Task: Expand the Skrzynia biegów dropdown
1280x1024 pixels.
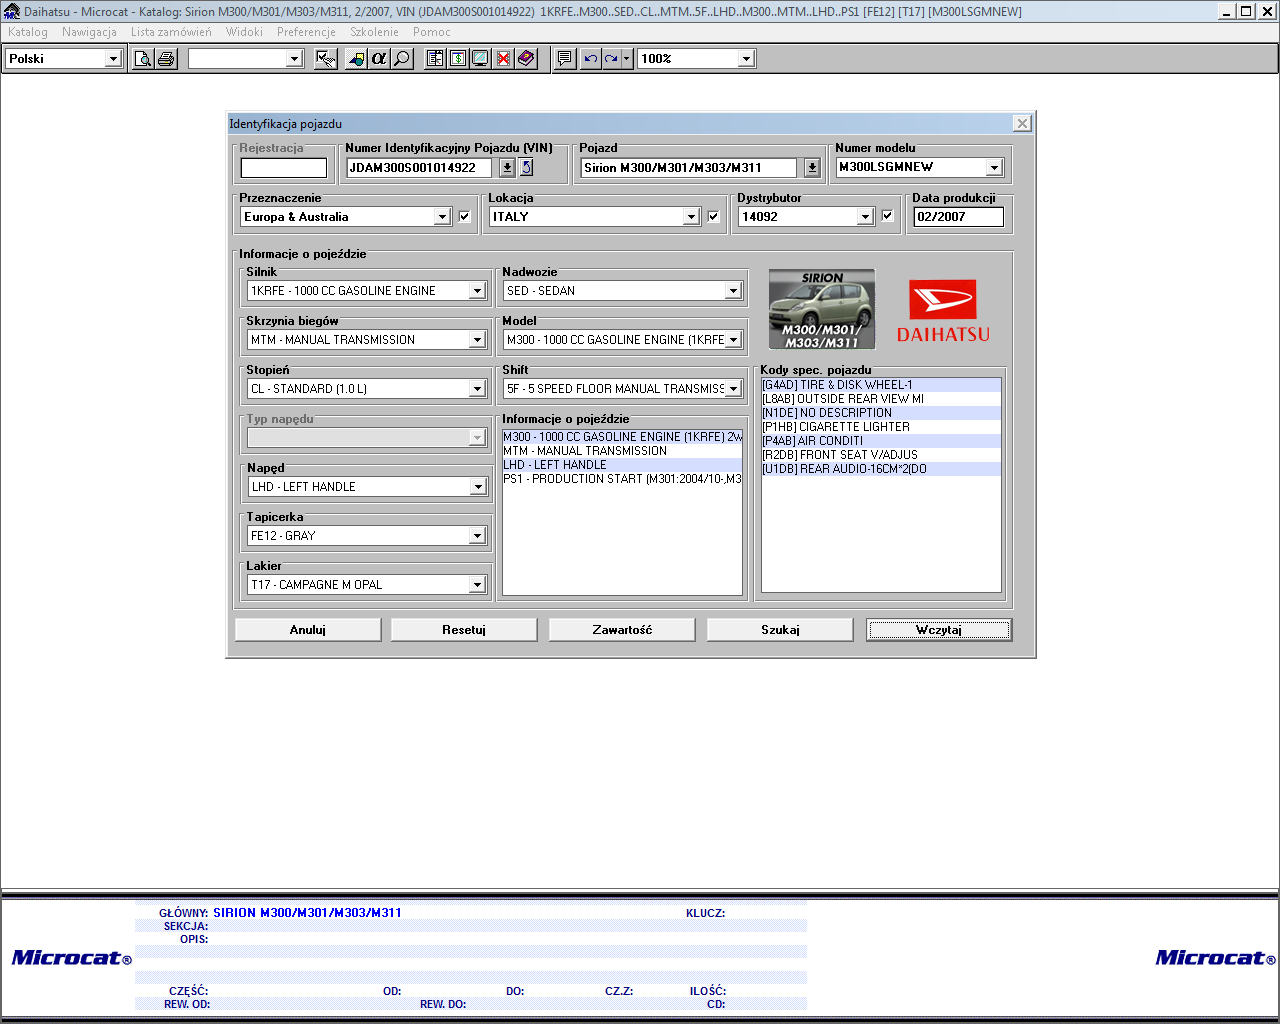Action: point(477,340)
